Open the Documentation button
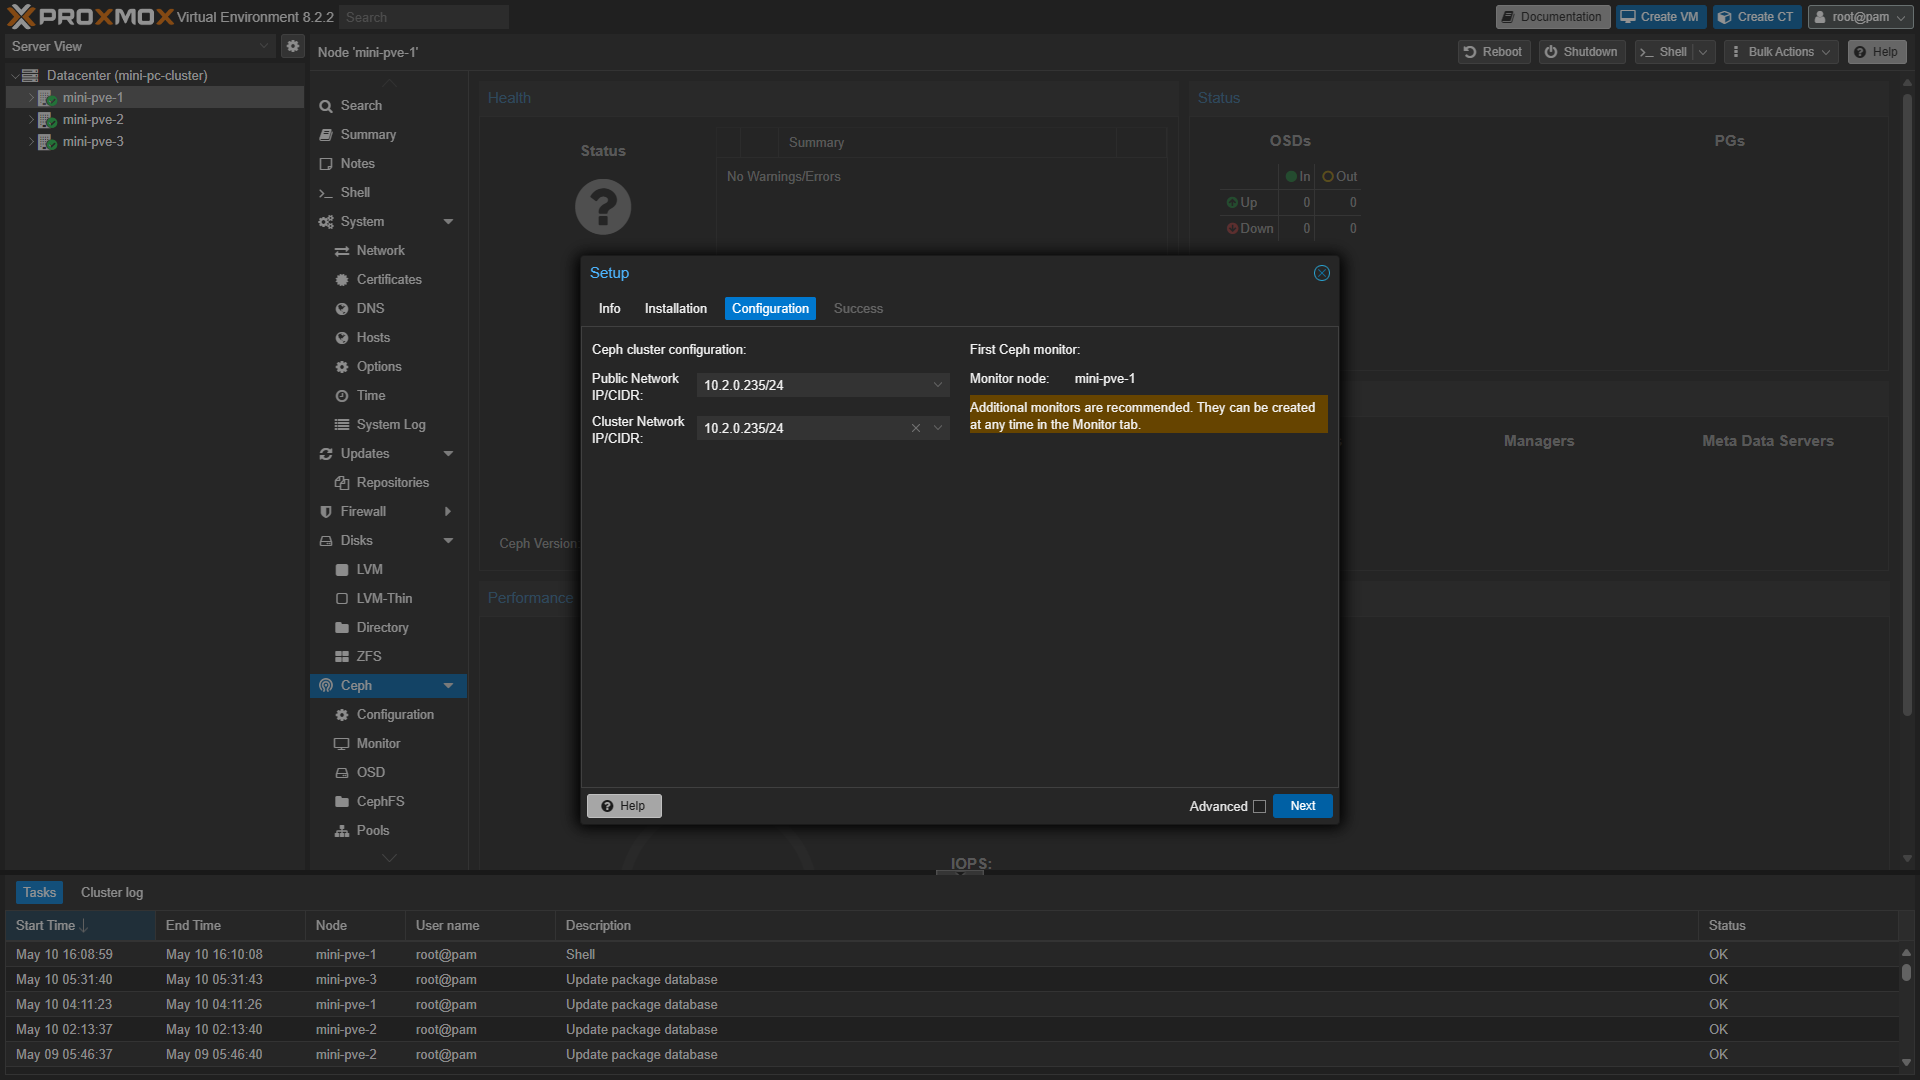 [1553, 17]
